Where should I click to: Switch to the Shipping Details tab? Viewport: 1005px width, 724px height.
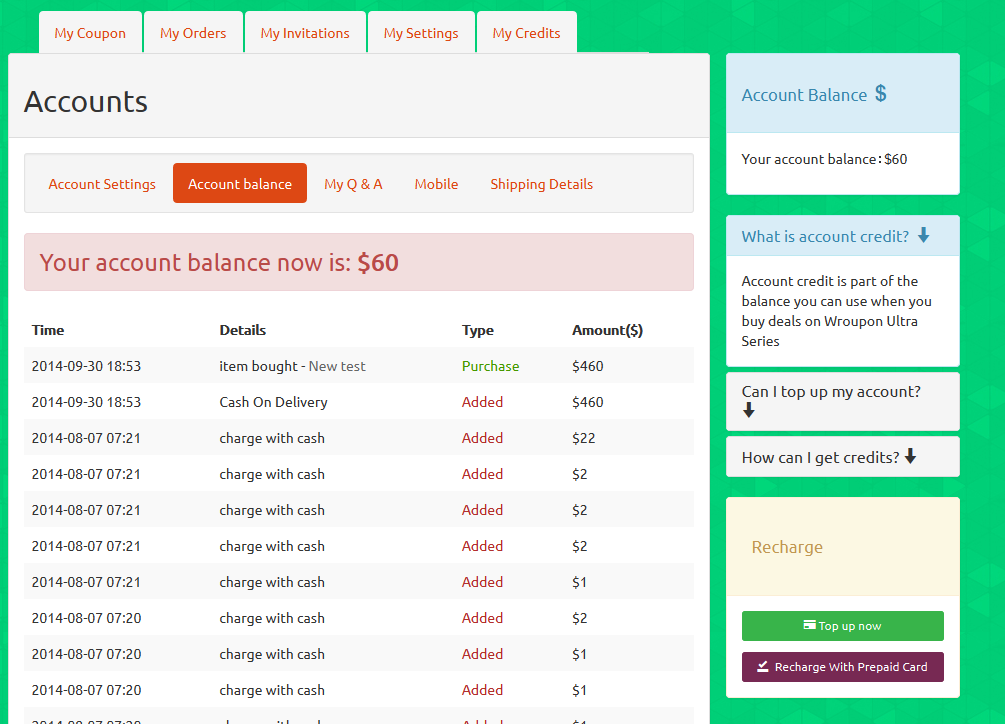(x=541, y=184)
